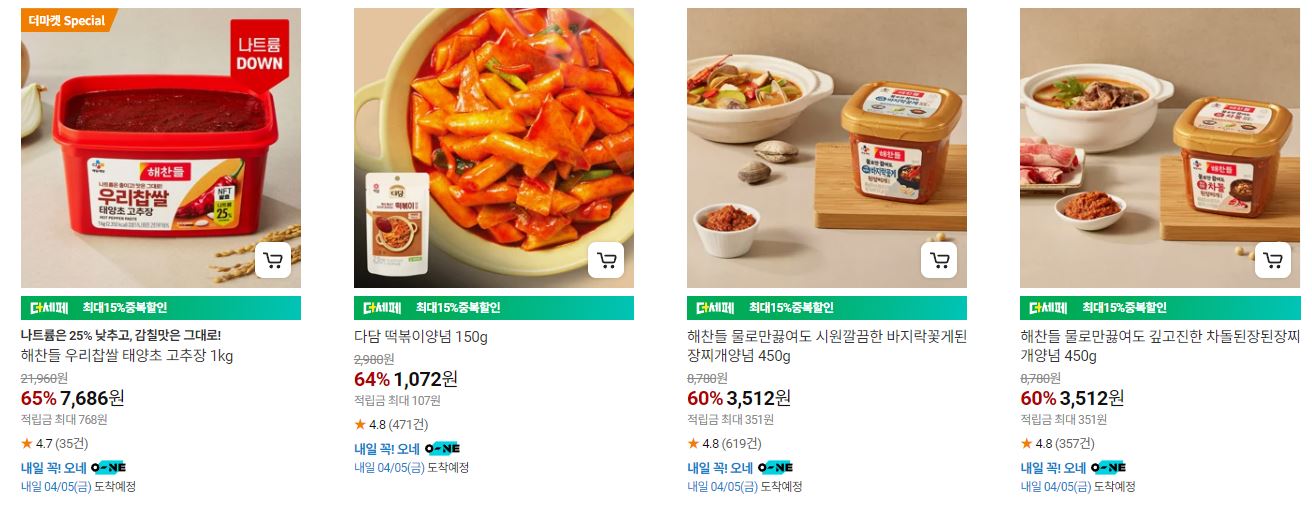View clam crab doenjang stew image
The image size is (1312, 532).
[x=827, y=148]
